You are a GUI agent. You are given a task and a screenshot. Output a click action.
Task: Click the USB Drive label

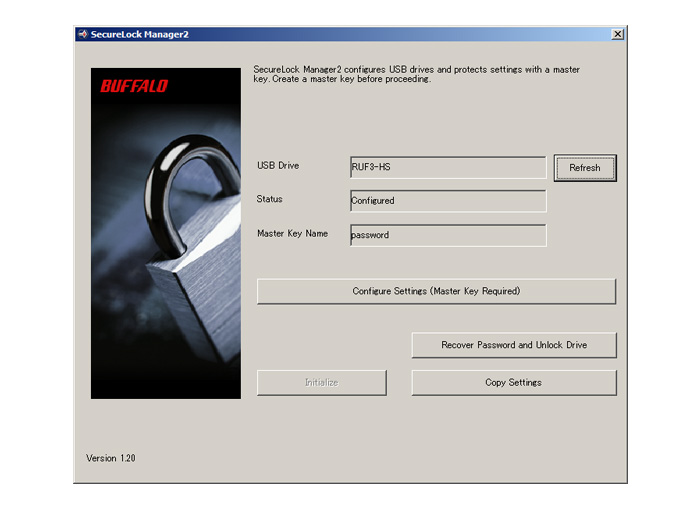[278, 166]
